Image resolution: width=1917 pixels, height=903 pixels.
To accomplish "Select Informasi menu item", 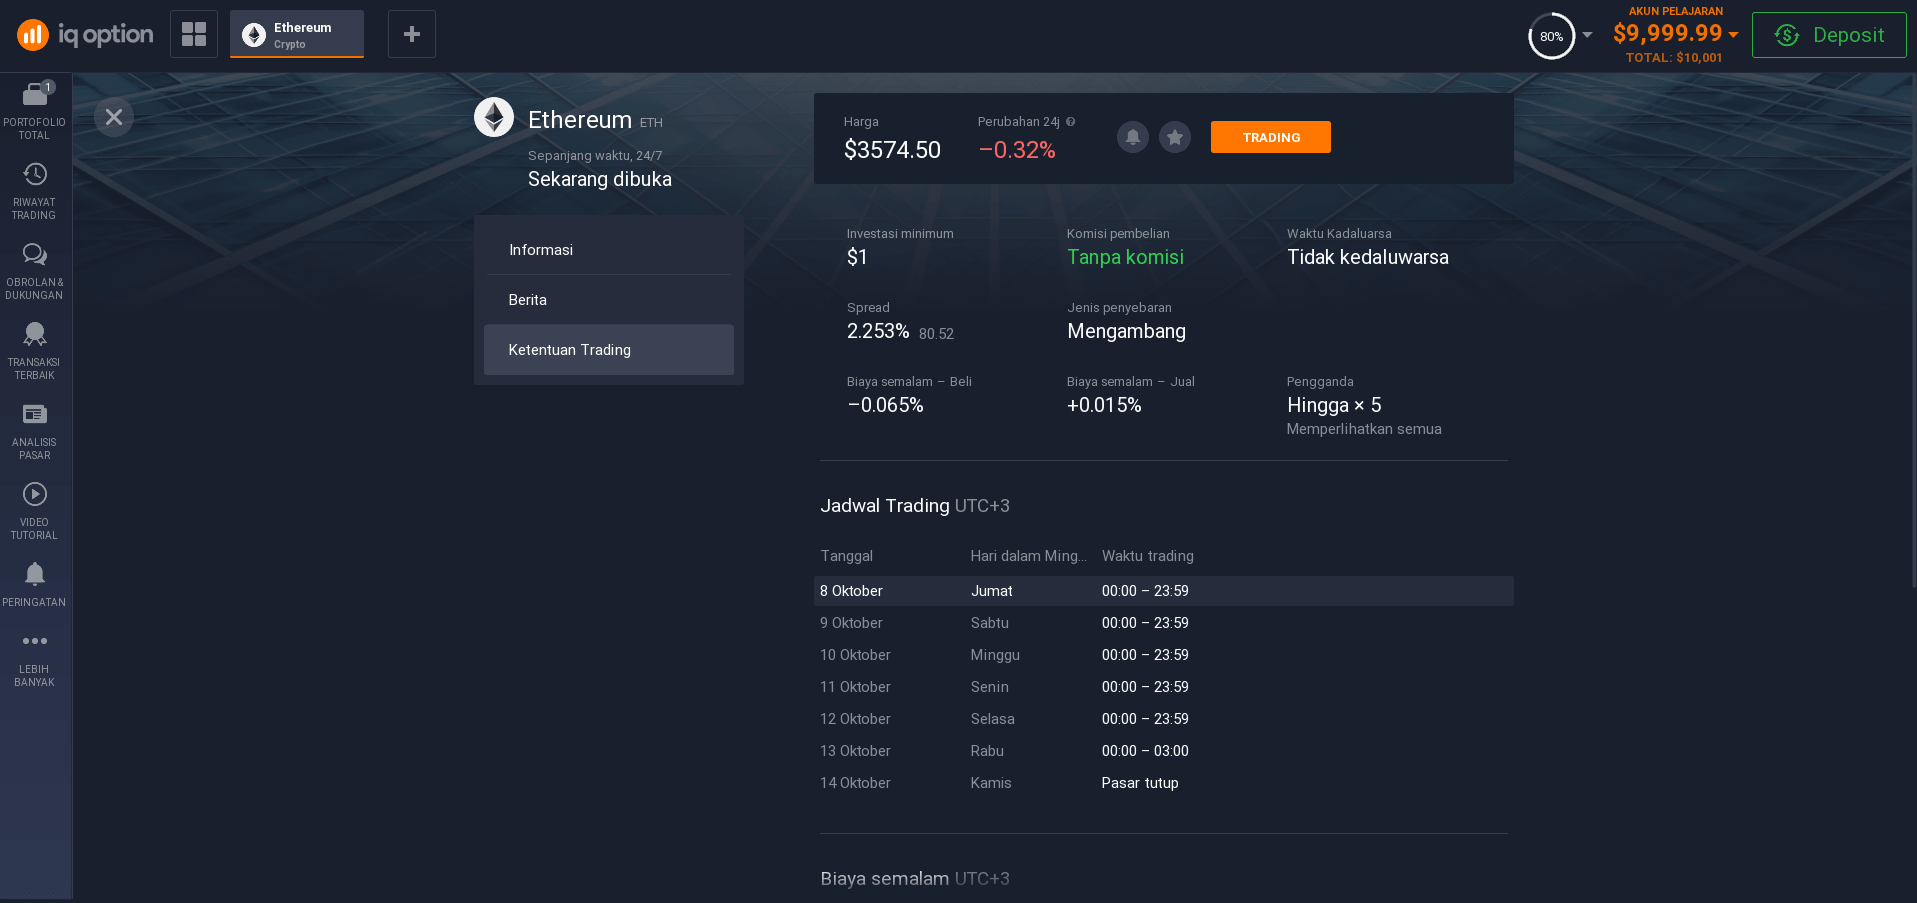I will (x=609, y=250).
